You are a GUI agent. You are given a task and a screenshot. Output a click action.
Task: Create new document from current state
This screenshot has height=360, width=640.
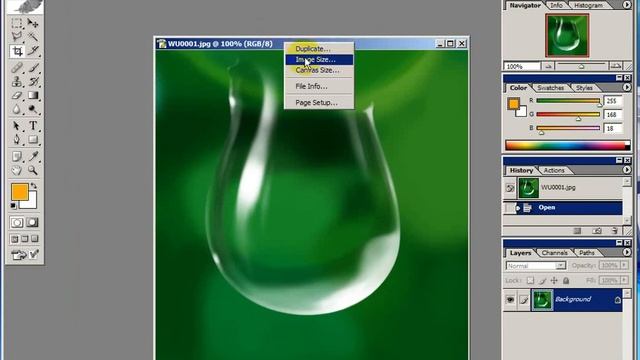pos(577,231)
